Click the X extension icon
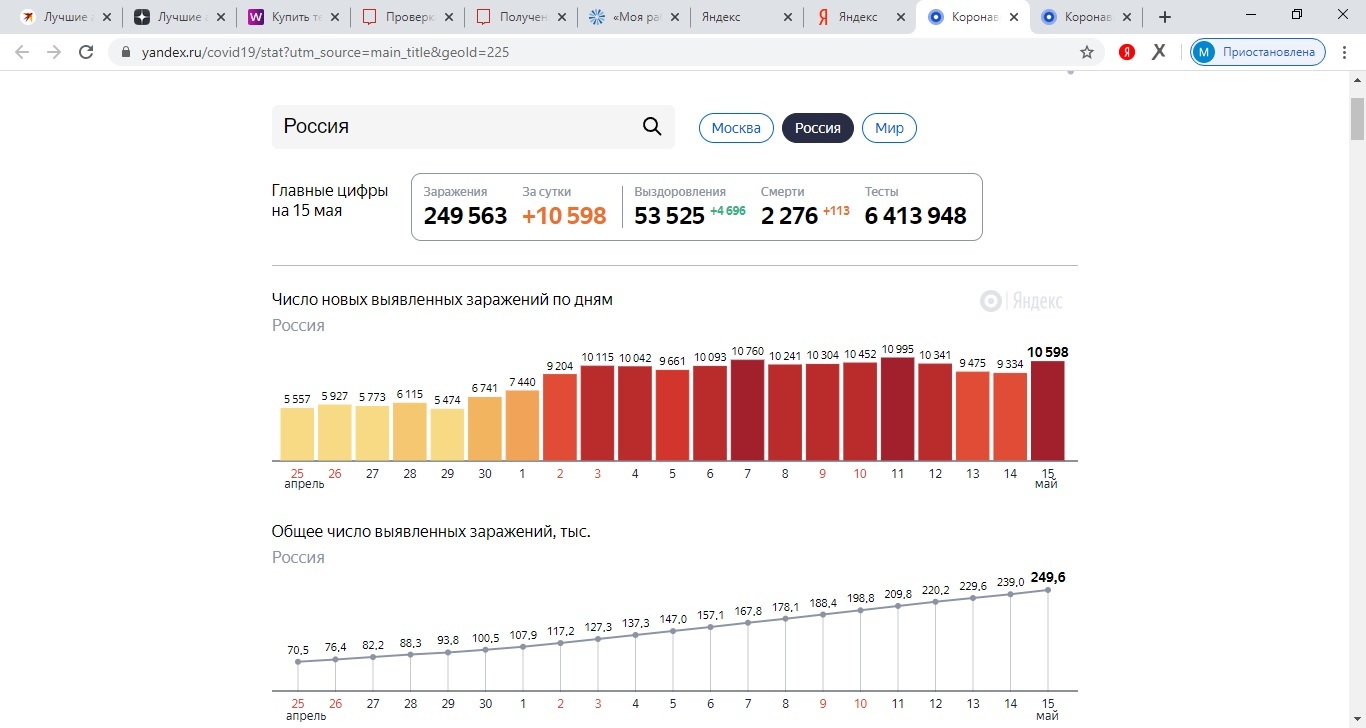 1159,52
